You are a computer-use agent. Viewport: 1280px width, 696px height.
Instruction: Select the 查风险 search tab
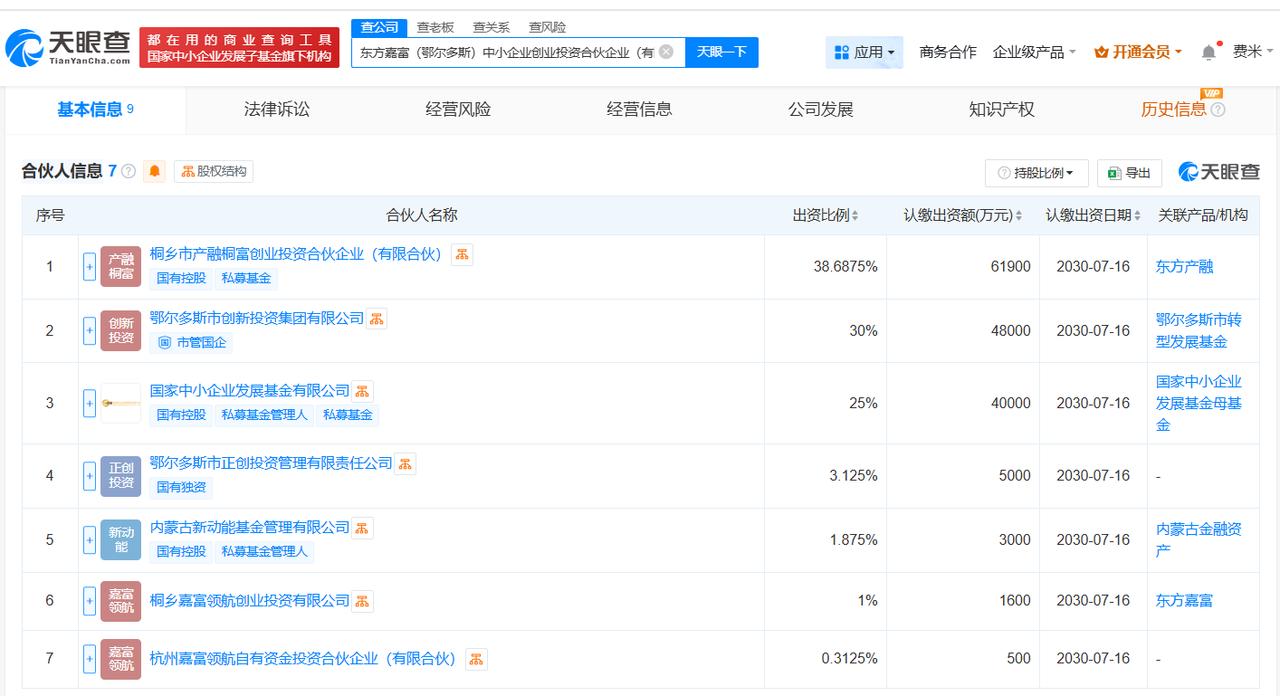(x=547, y=27)
